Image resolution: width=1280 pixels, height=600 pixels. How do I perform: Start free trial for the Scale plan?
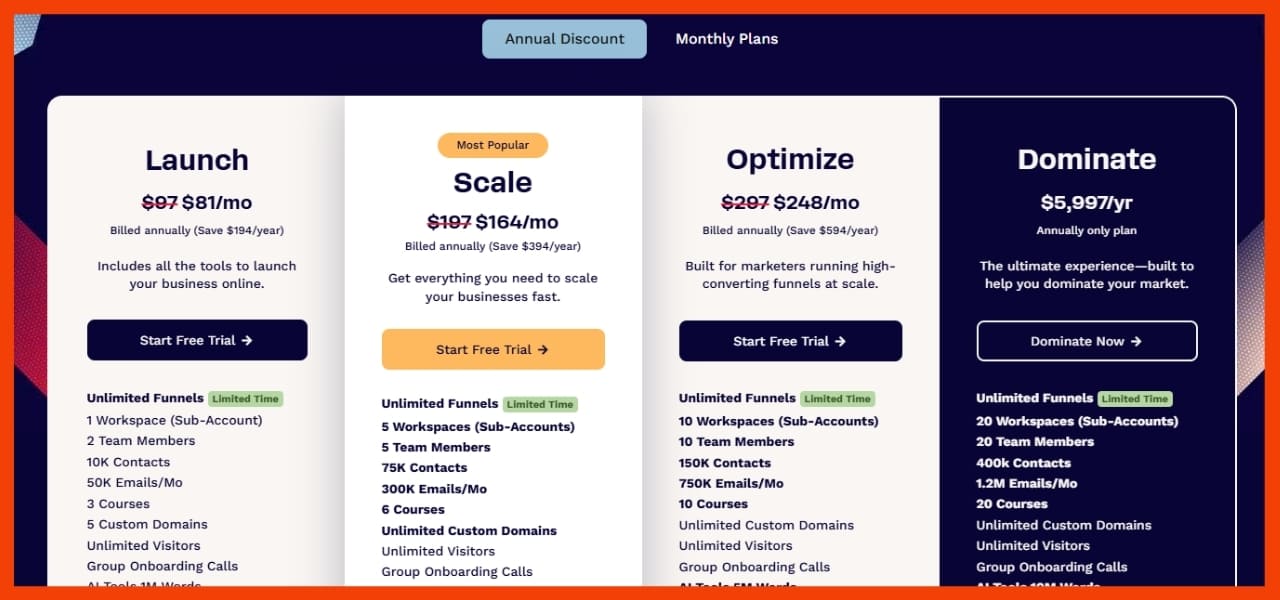click(493, 349)
